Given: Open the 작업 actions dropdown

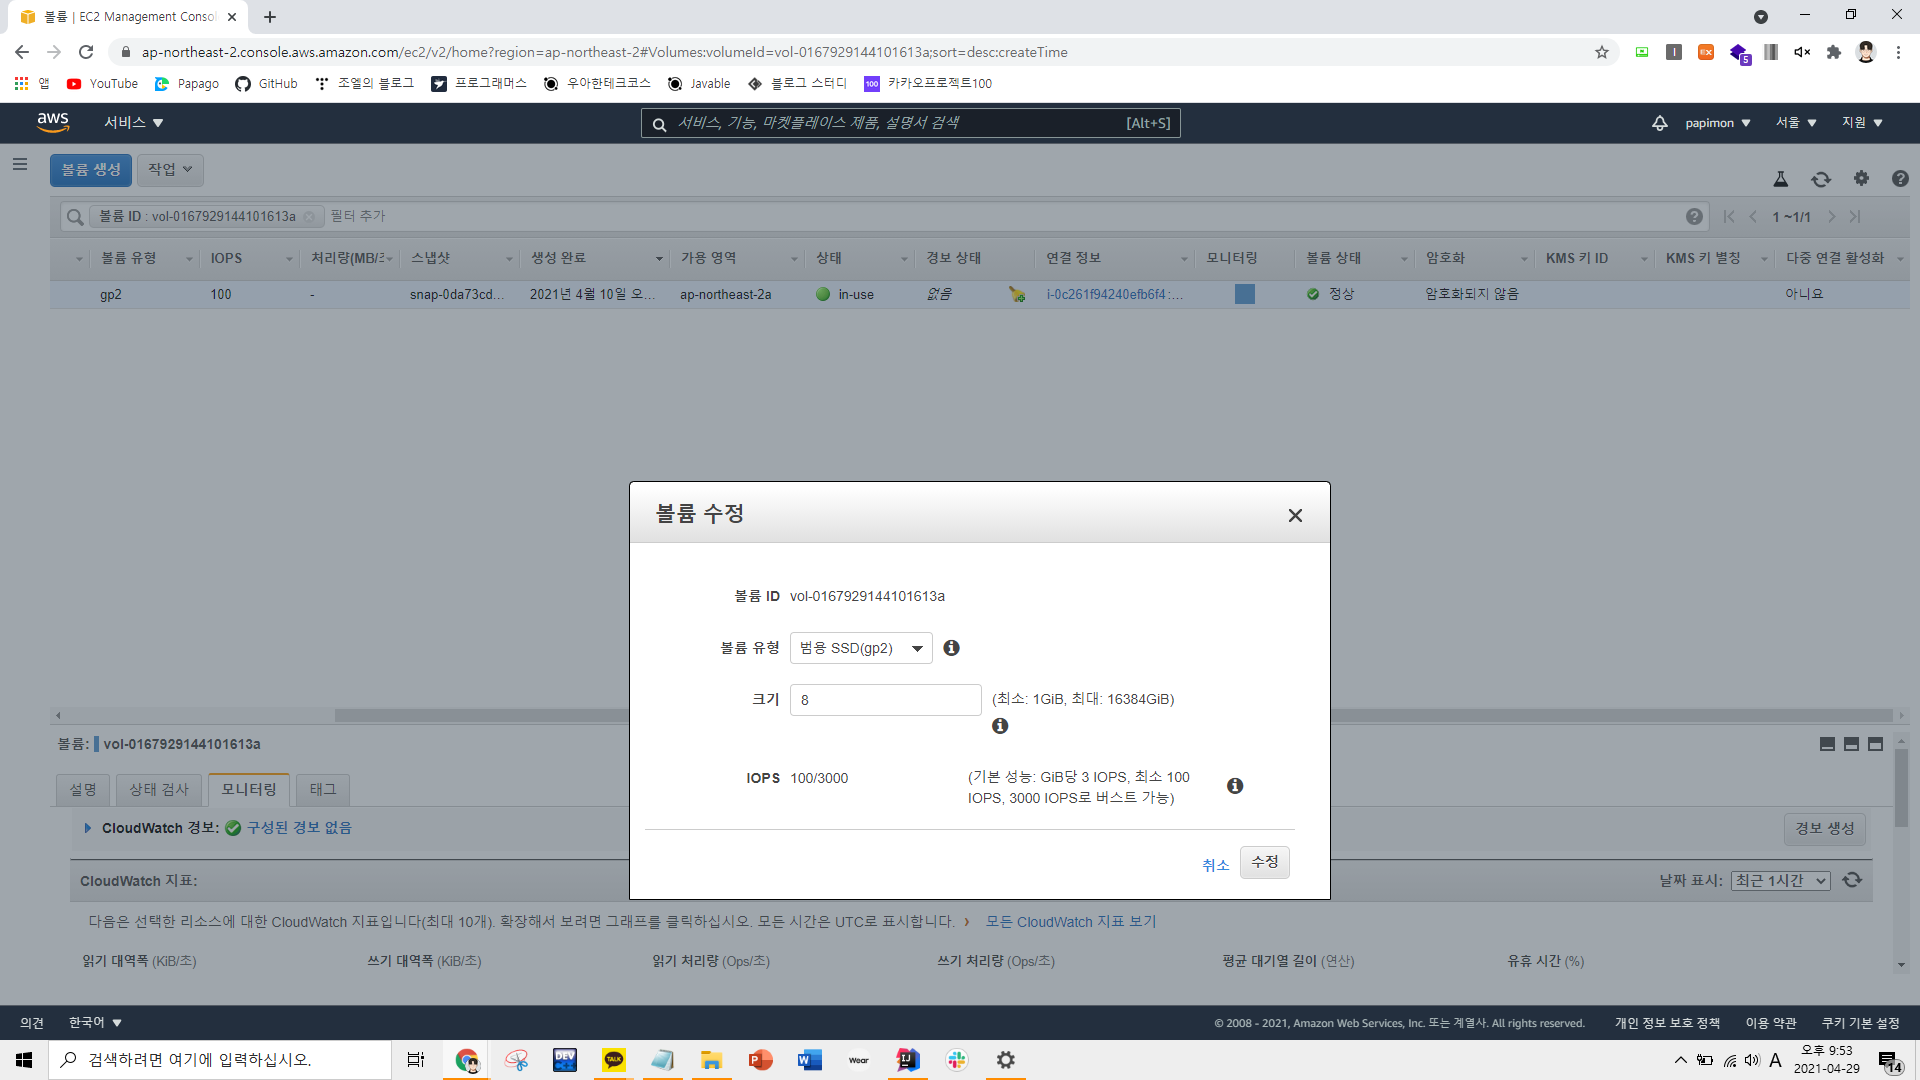Looking at the screenshot, I should pos(170,169).
